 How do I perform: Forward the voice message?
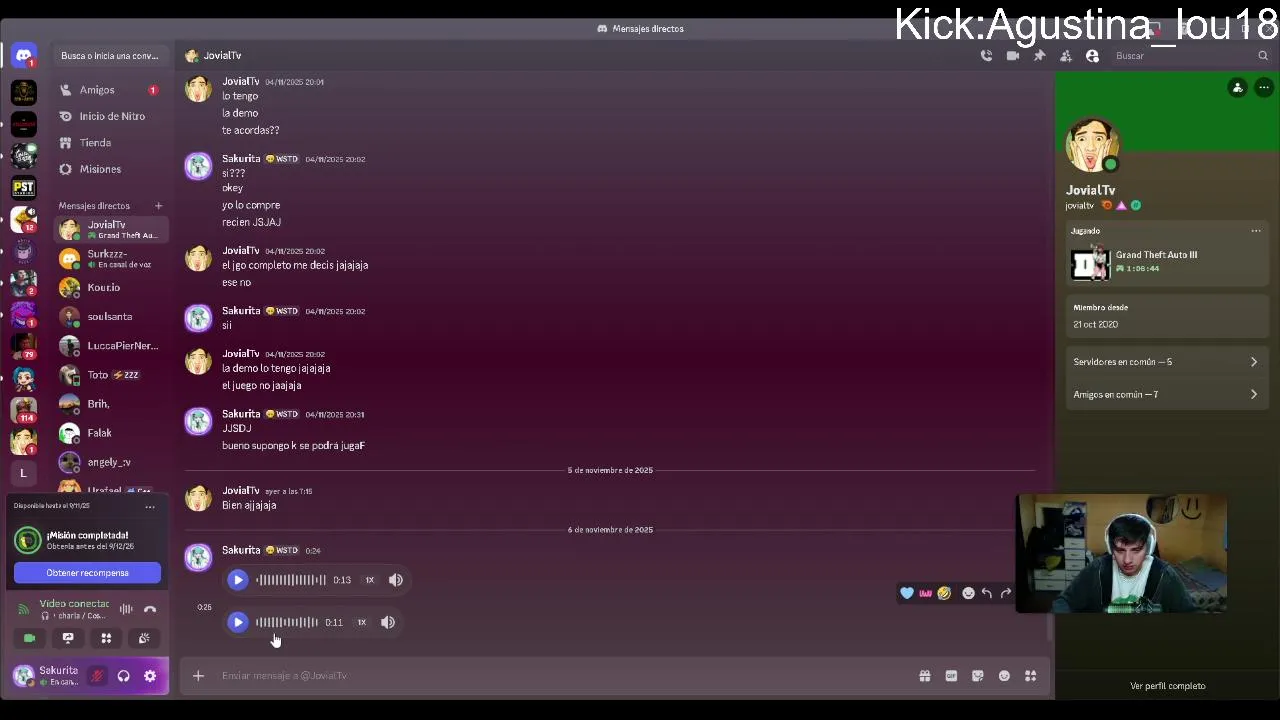click(1006, 593)
